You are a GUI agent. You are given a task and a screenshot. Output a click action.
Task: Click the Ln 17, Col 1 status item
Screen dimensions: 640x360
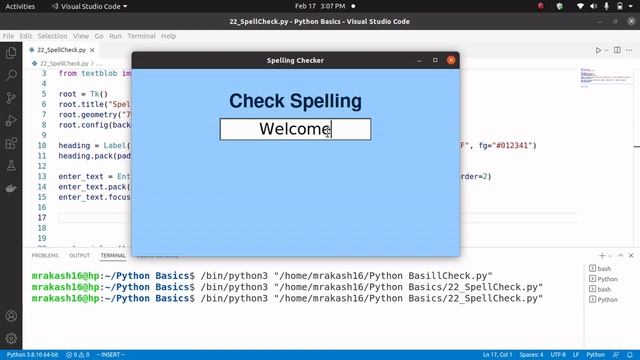coord(497,355)
